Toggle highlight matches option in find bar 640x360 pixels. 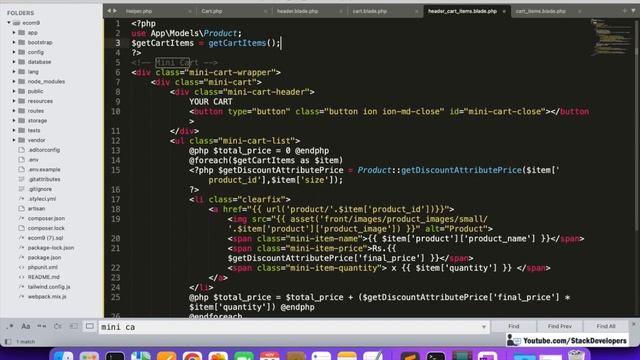pos(90,326)
